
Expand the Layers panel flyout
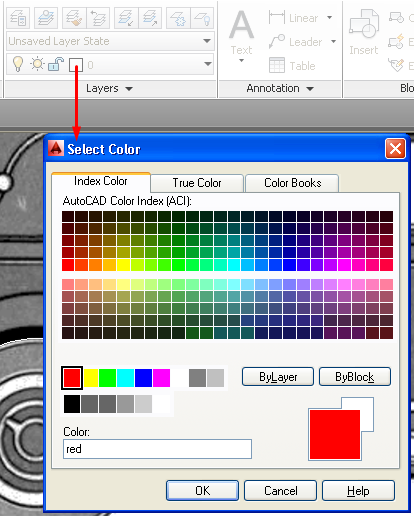pyautogui.click(x=109, y=88)
